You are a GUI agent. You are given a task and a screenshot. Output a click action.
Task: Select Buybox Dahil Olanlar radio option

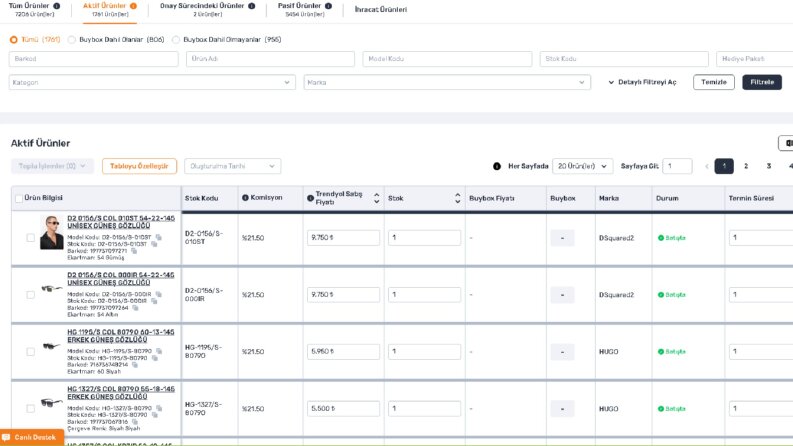tap(72, 39)
